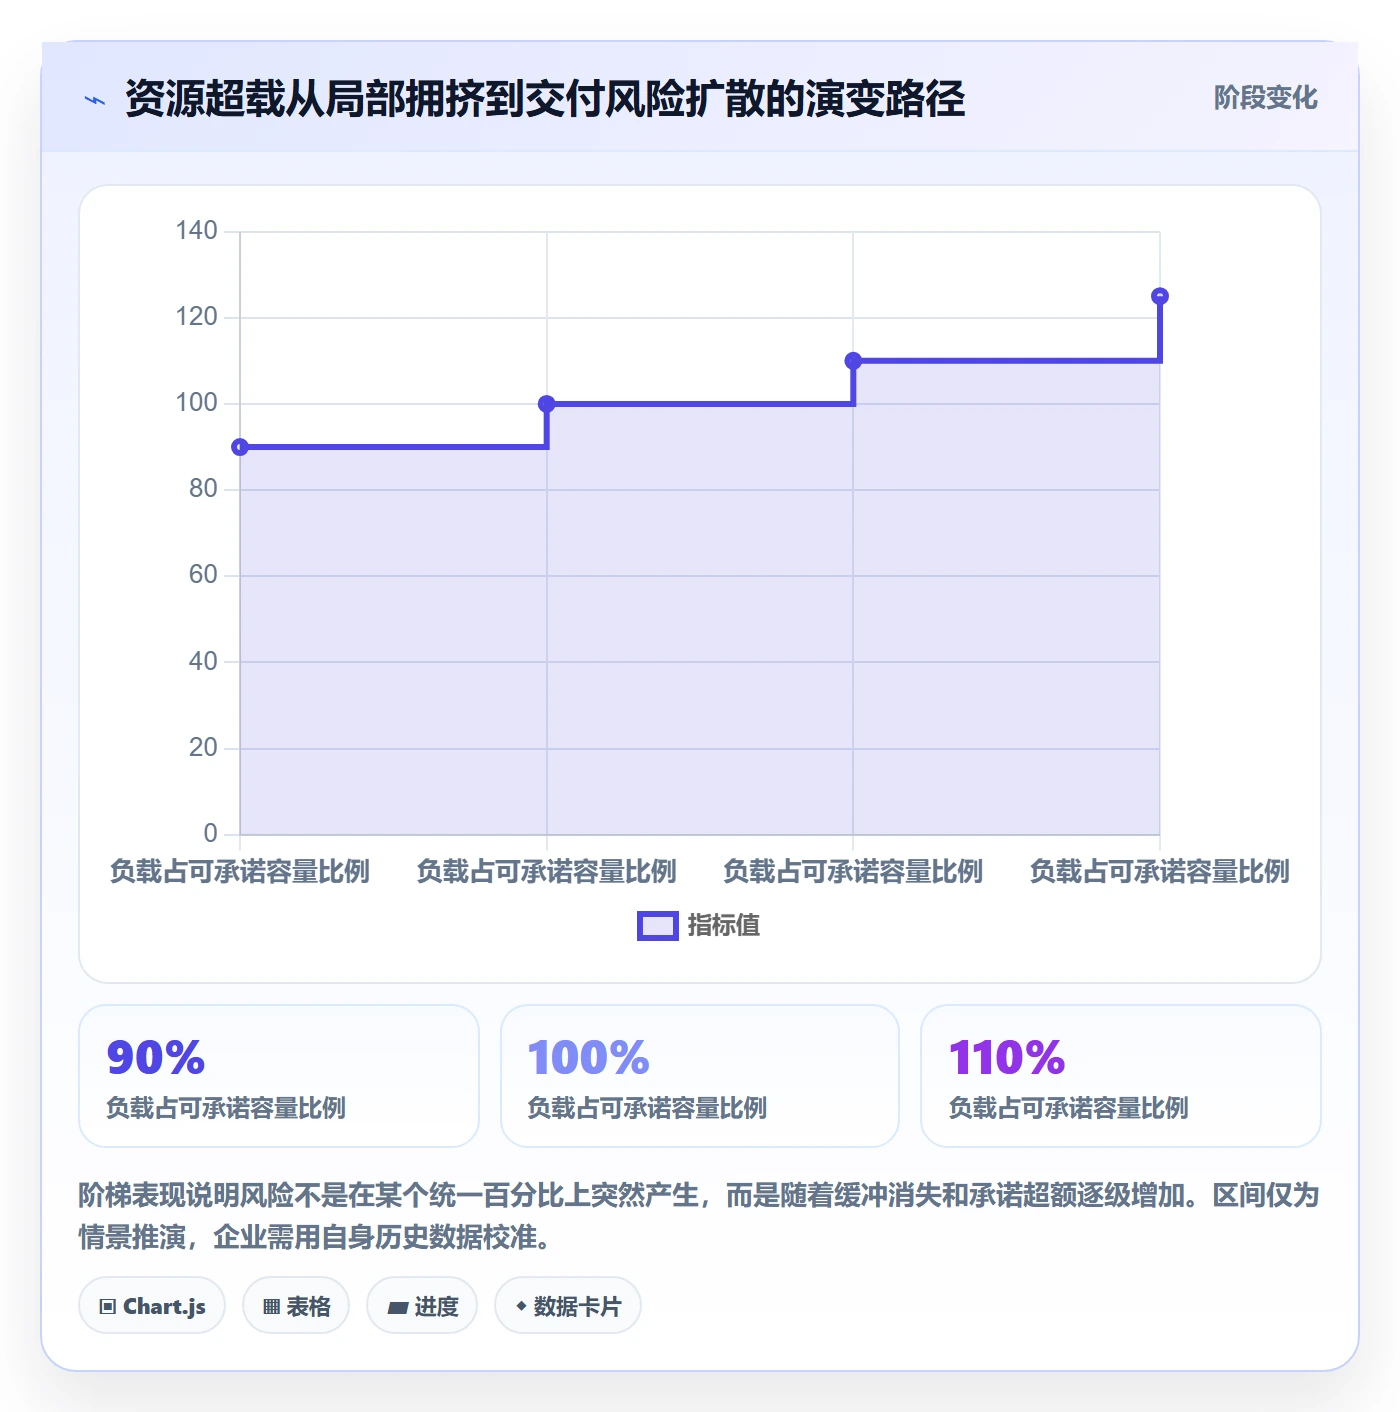Click the data point at value 110
The height and width of the screenshot is (1412, 1400).
pos(853,361)
